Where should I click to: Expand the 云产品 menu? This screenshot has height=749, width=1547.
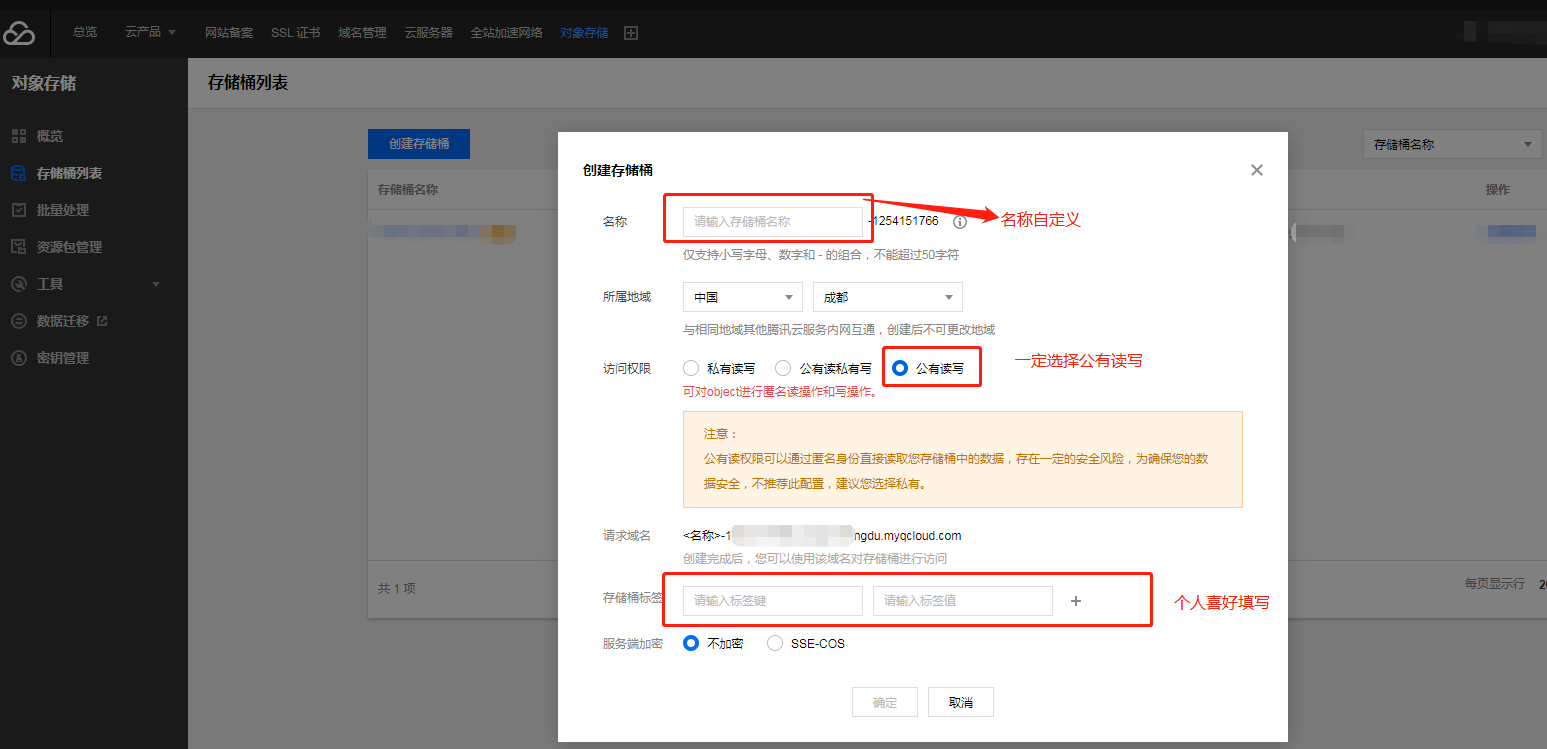tap(150, 32)
